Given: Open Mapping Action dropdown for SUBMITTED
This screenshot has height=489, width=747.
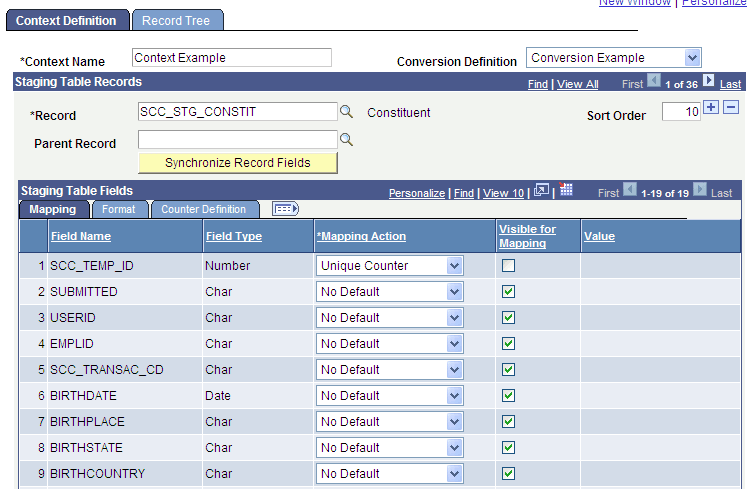Looking at the screenshot, I should point(389,292).
